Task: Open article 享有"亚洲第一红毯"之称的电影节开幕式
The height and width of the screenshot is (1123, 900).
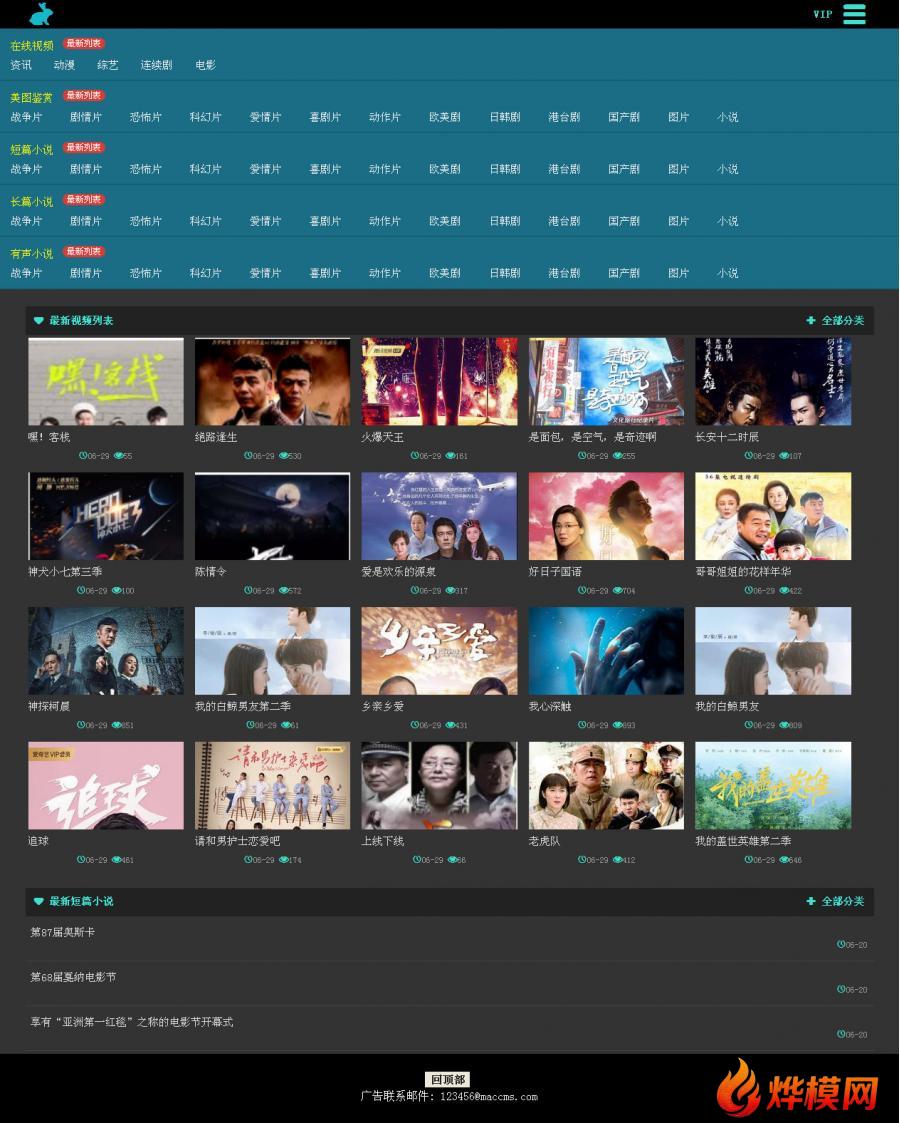Action: [x=132, y=1022]
